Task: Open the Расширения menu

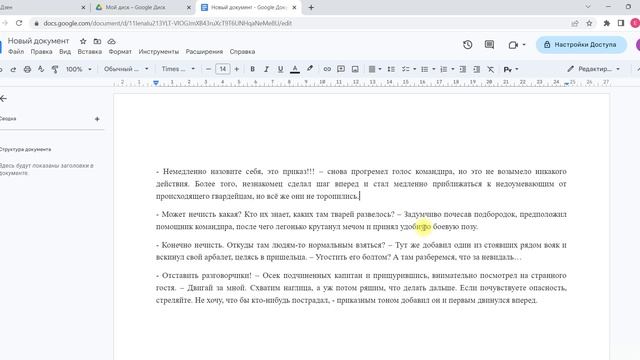Action: [x=204, y=52]
